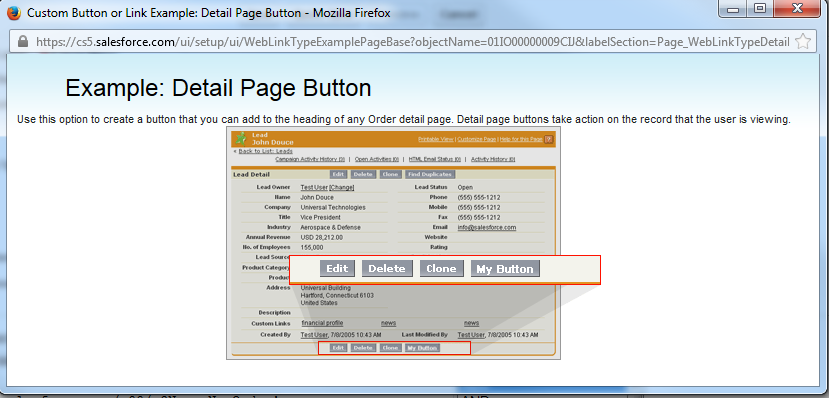Click the info@salesforce.com email link
Screen dimensions: 829x398
pos(487,227)
